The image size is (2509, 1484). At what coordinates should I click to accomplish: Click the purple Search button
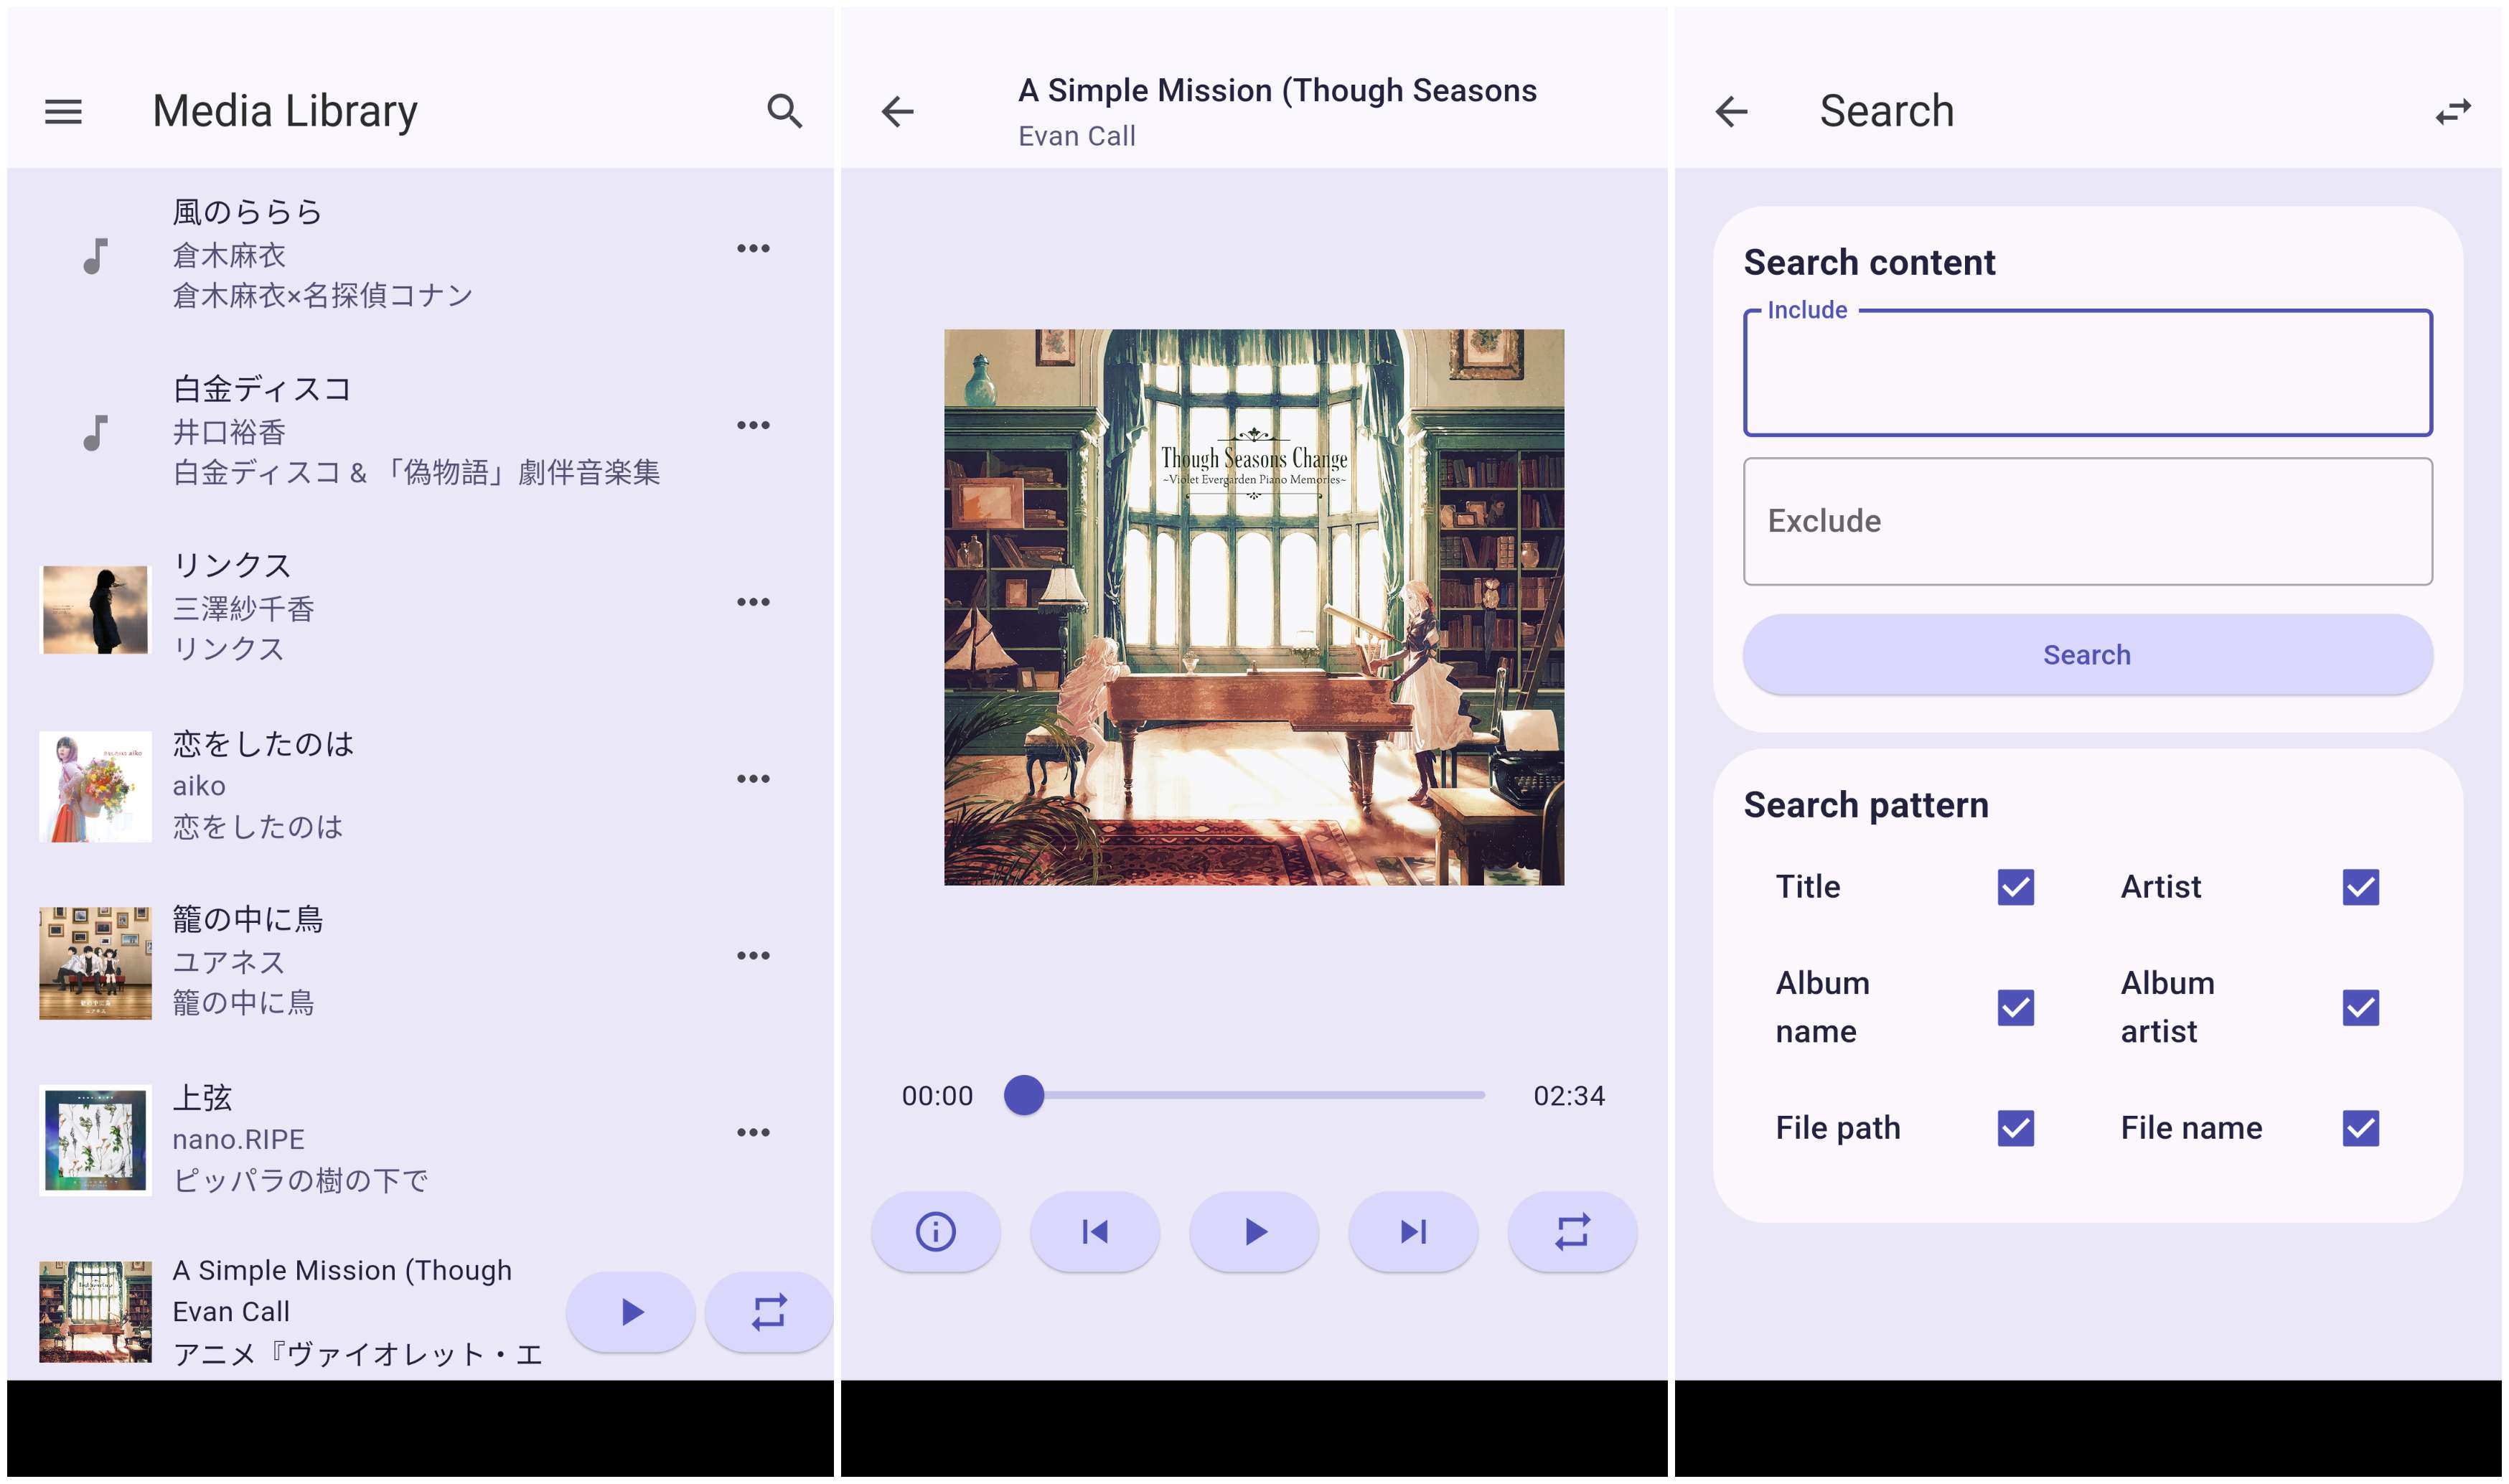[2087, 655]
